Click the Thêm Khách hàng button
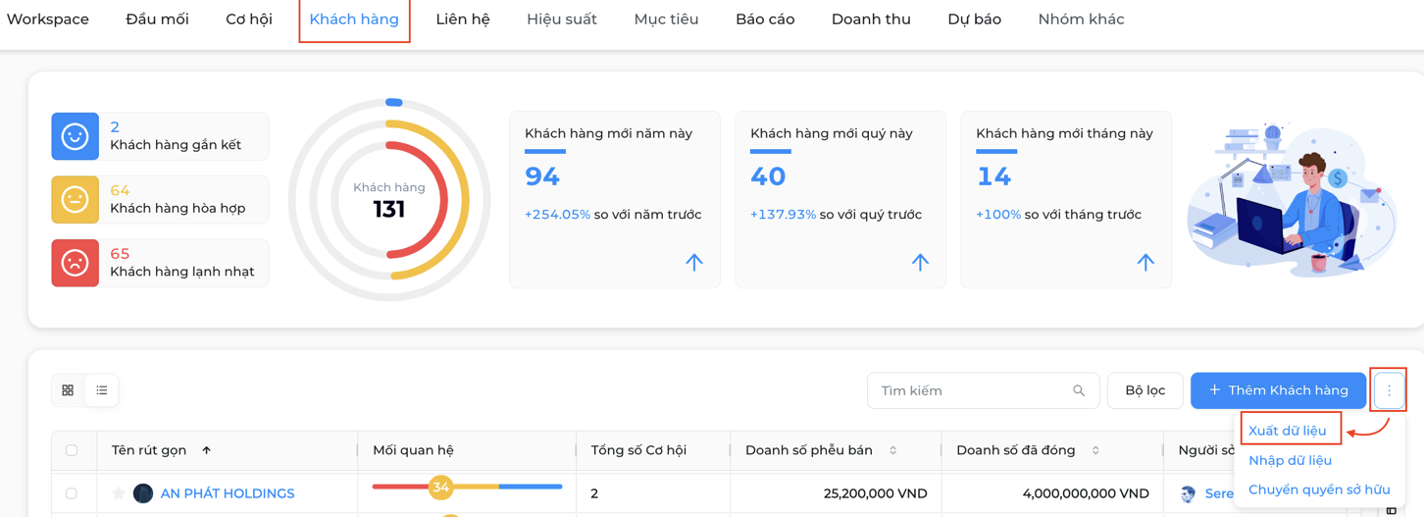The height and width of the screenshot is (522, 1424). click(1278, 390)
